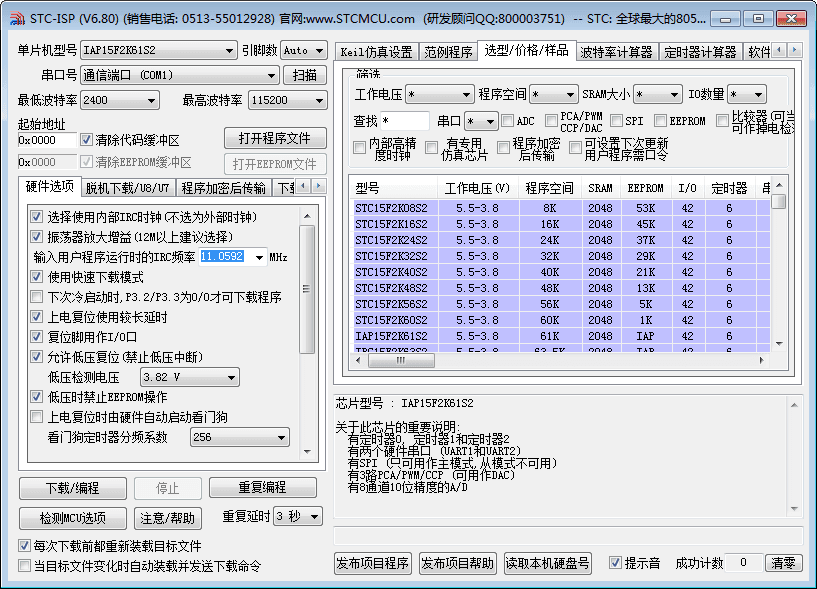This screenshot has width=817, height=589.
Task: Expand the IRC frequency 11.0592 dropdown
Action: pos(259,257)
